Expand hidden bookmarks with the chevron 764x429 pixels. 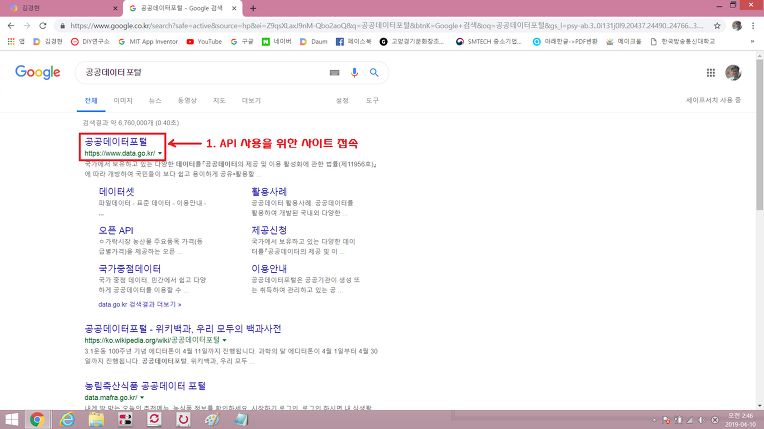(752, 42)
